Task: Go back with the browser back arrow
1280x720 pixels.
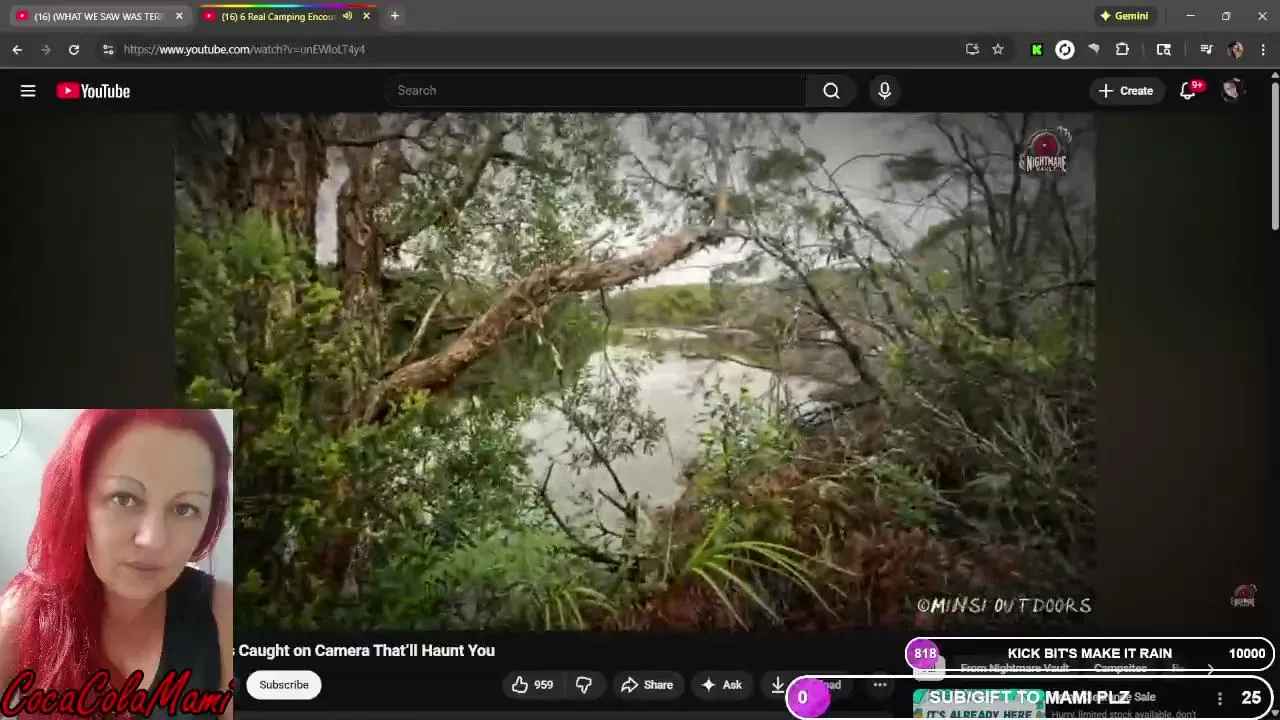Action: click(x=17, y=49)
